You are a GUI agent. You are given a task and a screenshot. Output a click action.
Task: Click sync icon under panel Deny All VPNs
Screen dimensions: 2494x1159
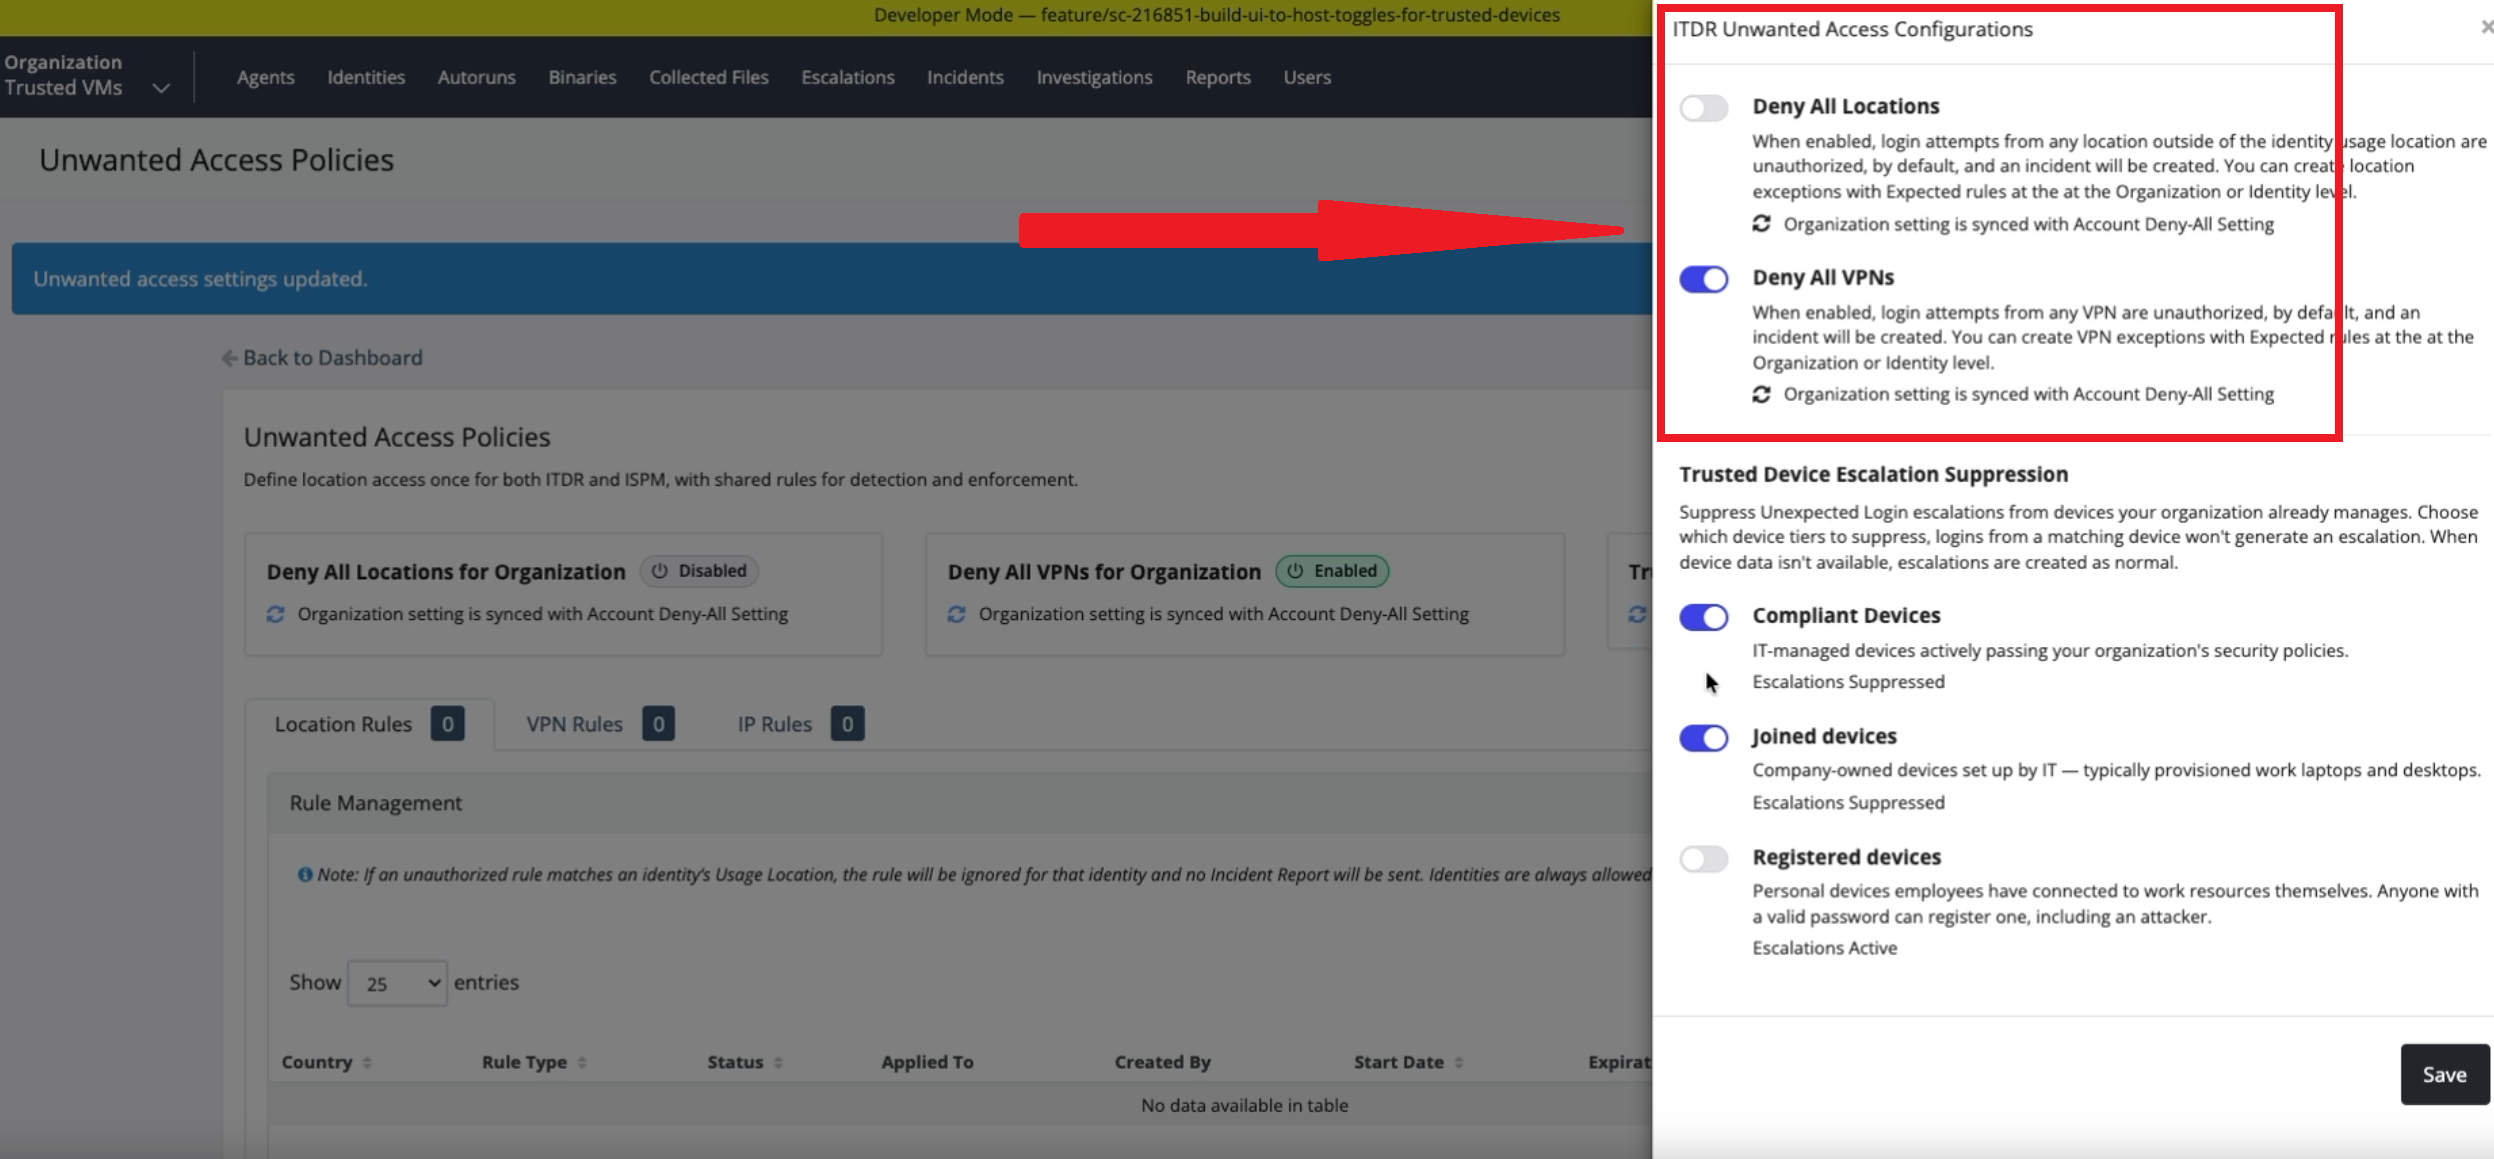click(x=1762, y=395)
